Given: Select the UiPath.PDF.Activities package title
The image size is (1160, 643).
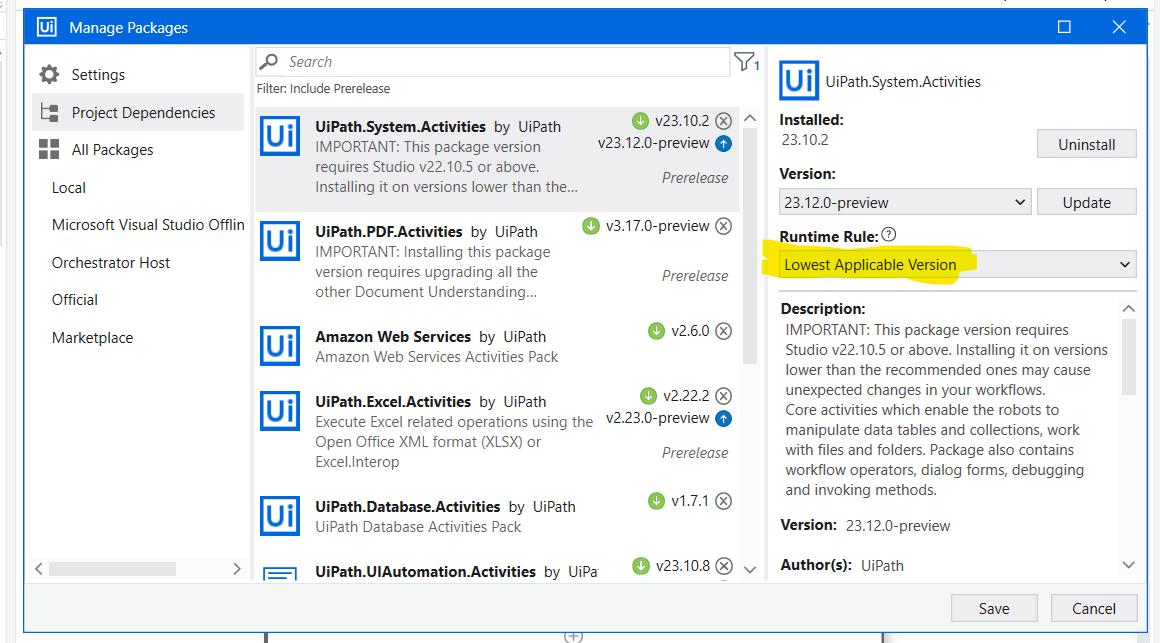Looking at the screenshot, I should pos(388,232).
